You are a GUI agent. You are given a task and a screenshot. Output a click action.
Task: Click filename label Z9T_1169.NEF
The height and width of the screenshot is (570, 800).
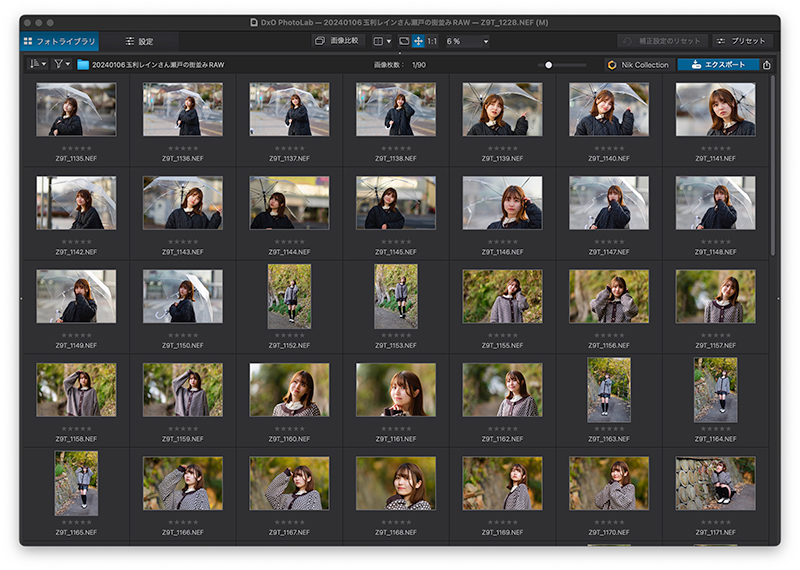[x=502, y=532]
